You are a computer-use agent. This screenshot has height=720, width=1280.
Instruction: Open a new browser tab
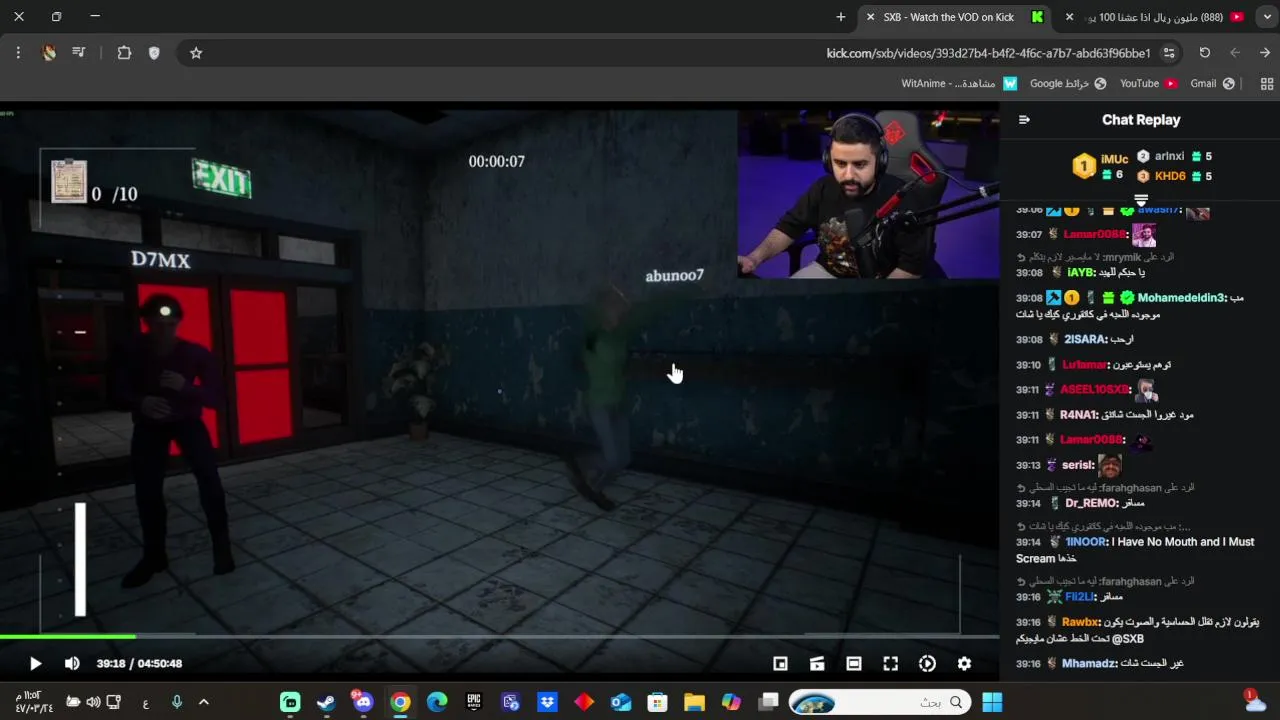click(x=840, y=17)
